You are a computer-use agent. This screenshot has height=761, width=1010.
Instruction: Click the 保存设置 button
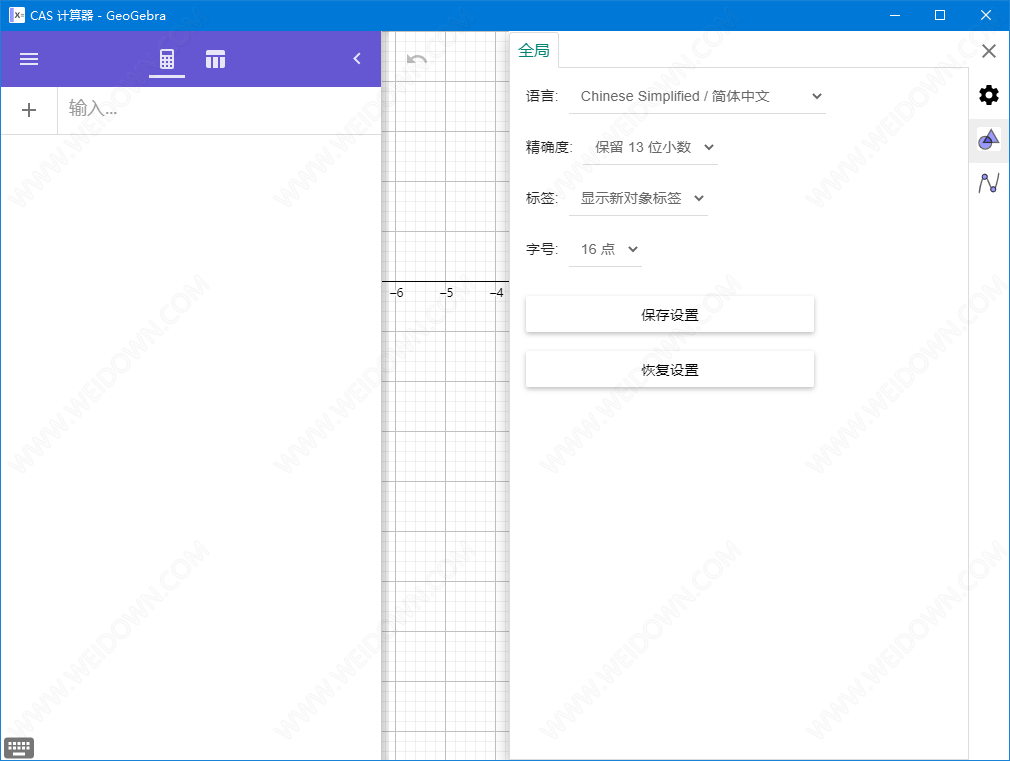(x=670, y=314)
